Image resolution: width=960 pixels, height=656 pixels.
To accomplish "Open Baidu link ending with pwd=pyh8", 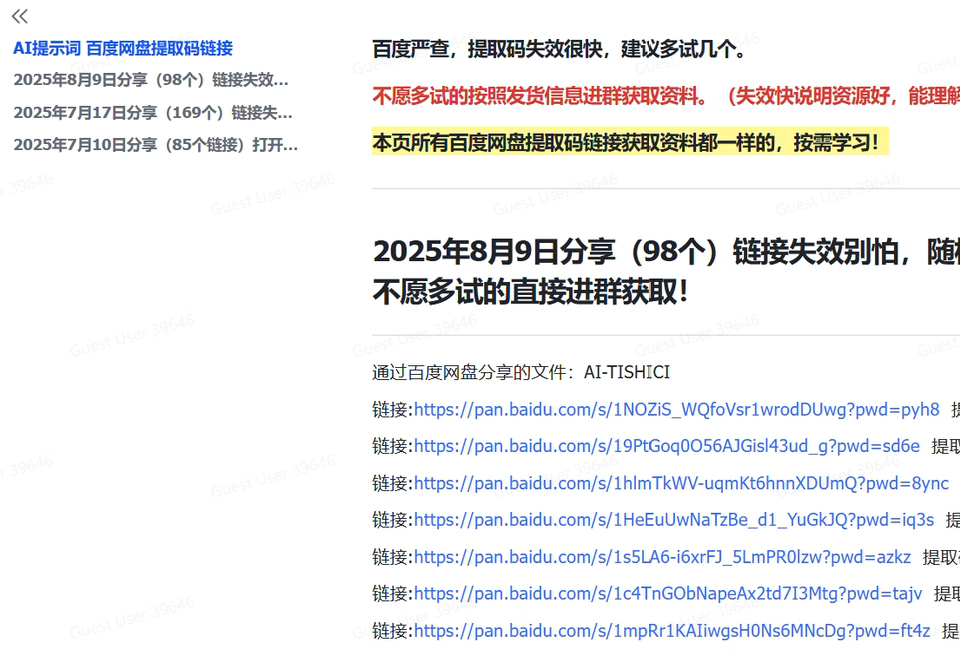I will coord(677,410).
